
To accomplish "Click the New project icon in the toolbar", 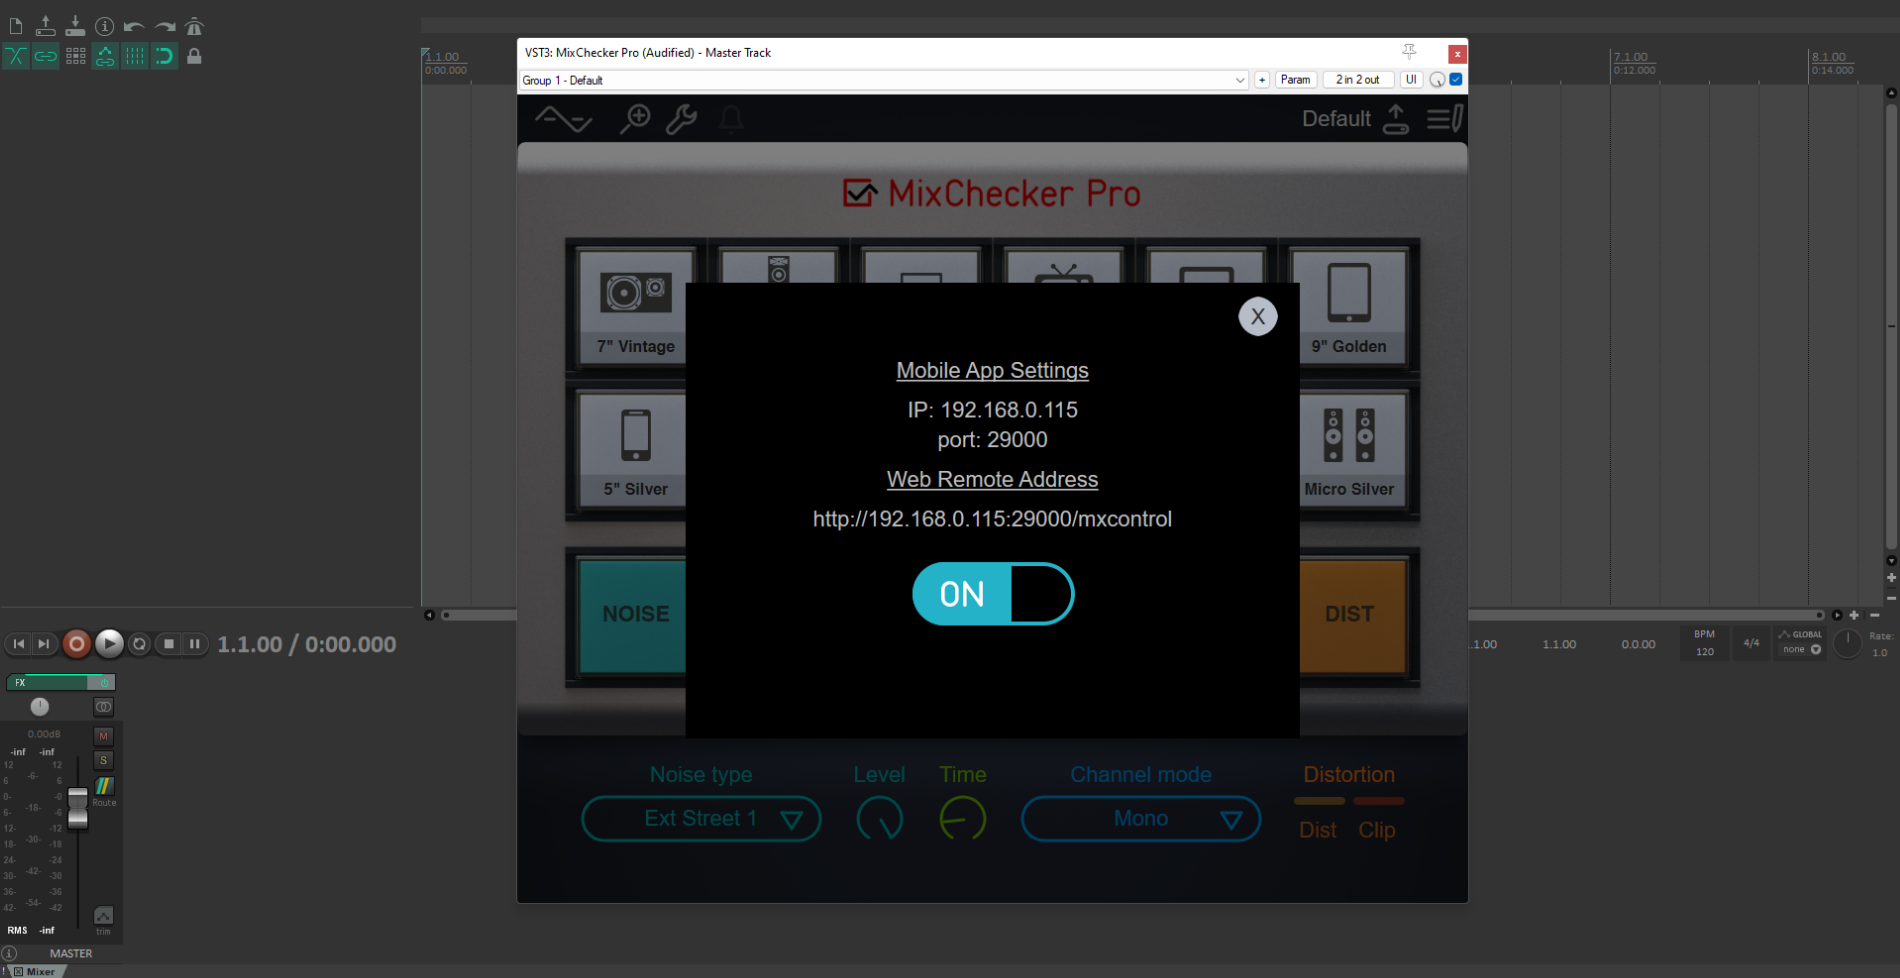I will [x=16, y=27].
